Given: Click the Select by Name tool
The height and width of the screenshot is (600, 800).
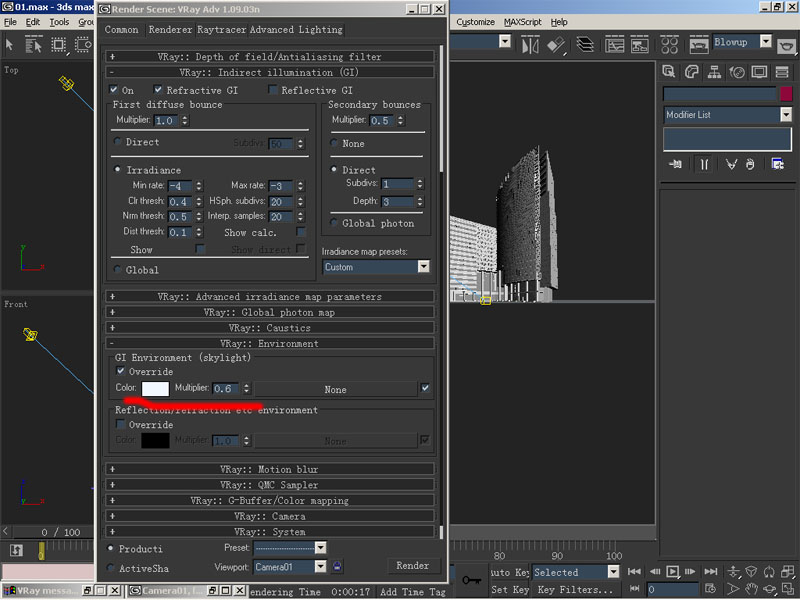Looking at the screenshot, I should 36,45.
